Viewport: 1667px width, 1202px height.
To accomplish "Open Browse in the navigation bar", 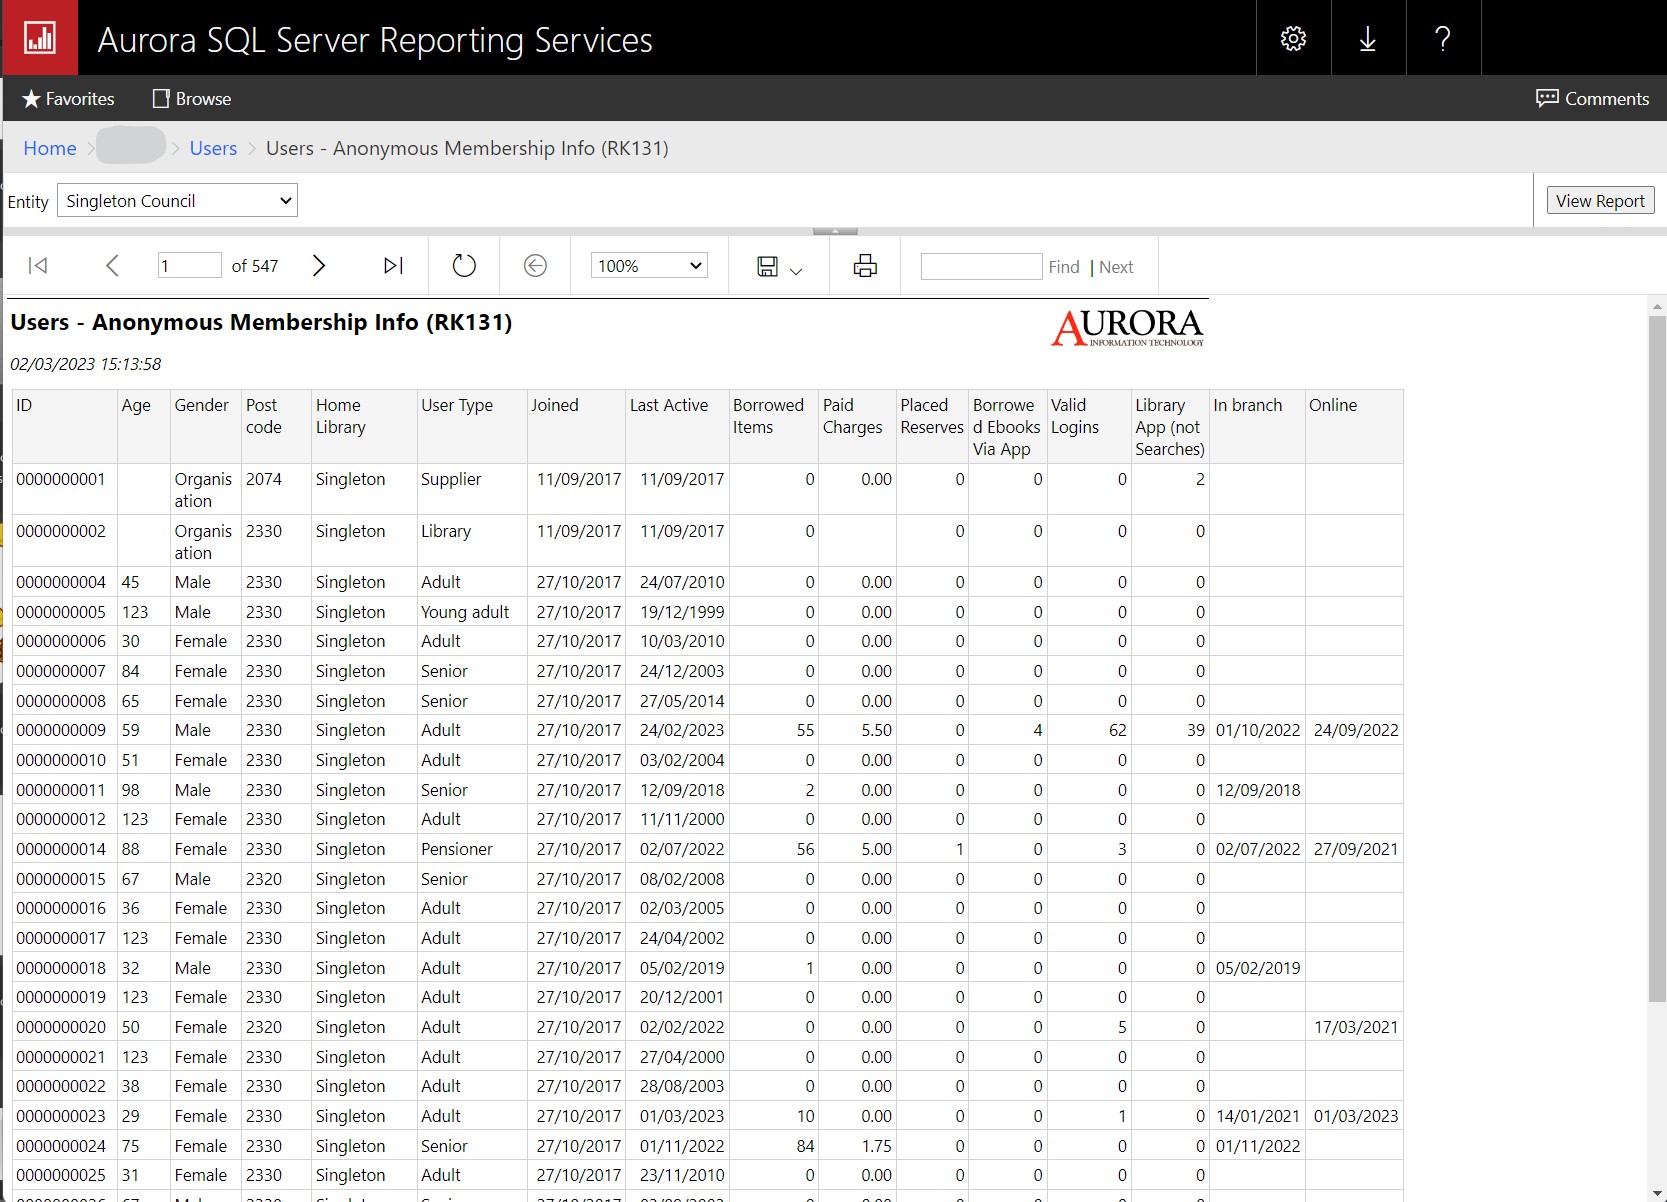I will 191,99.
